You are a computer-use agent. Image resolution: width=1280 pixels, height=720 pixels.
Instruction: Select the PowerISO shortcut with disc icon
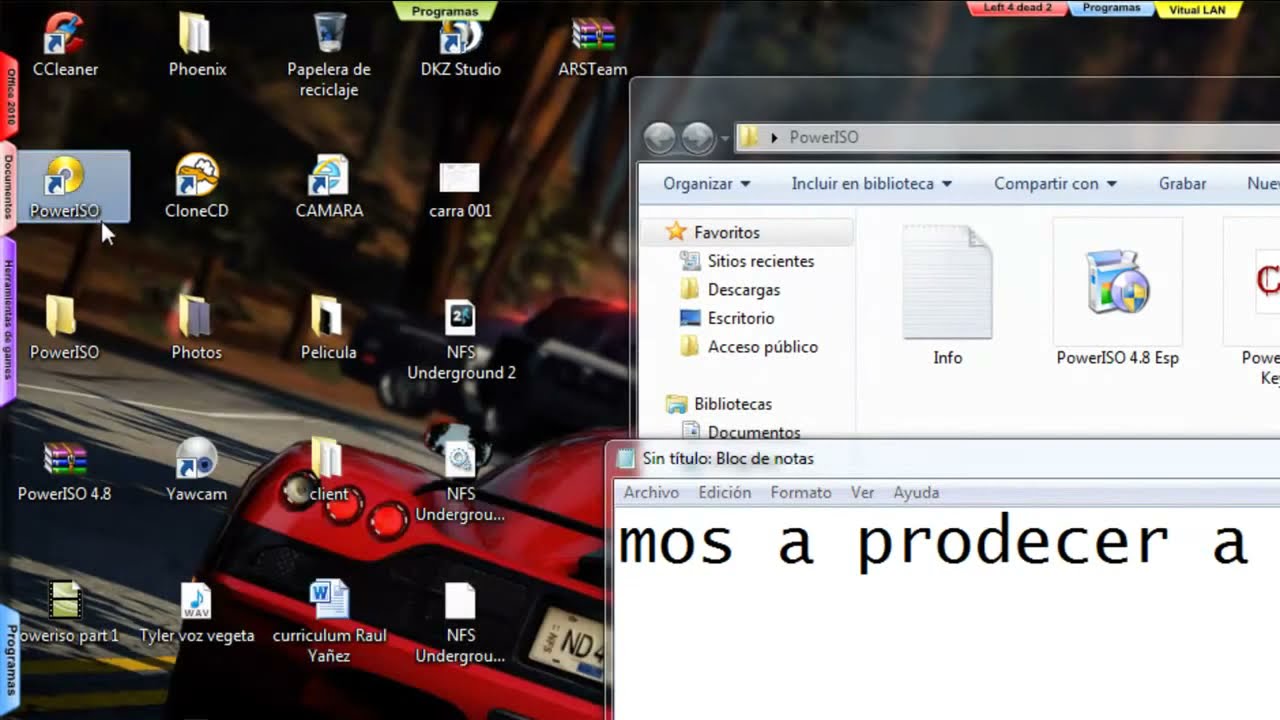[65, 187]
